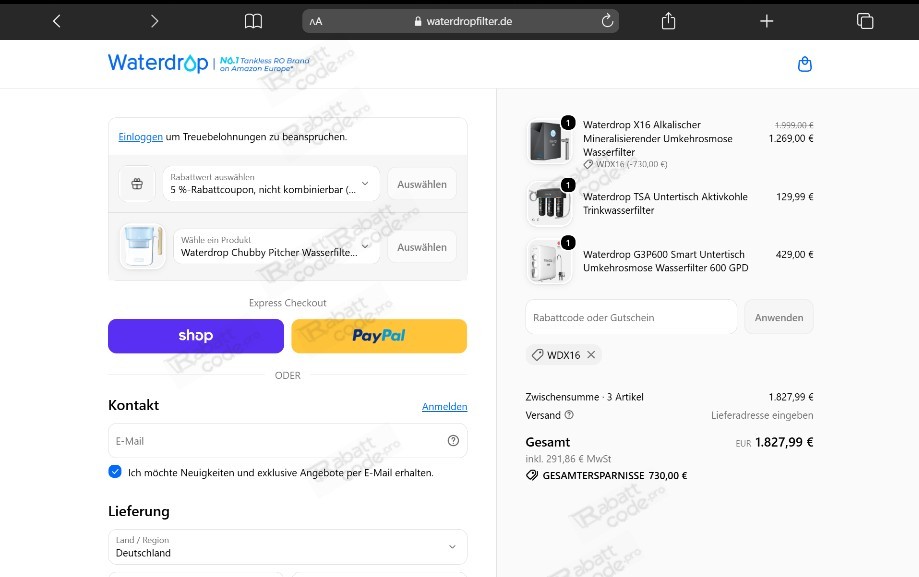Remove the WDX16 discount code tag
This screenshot has width=919, height=577.
point(591,355)
